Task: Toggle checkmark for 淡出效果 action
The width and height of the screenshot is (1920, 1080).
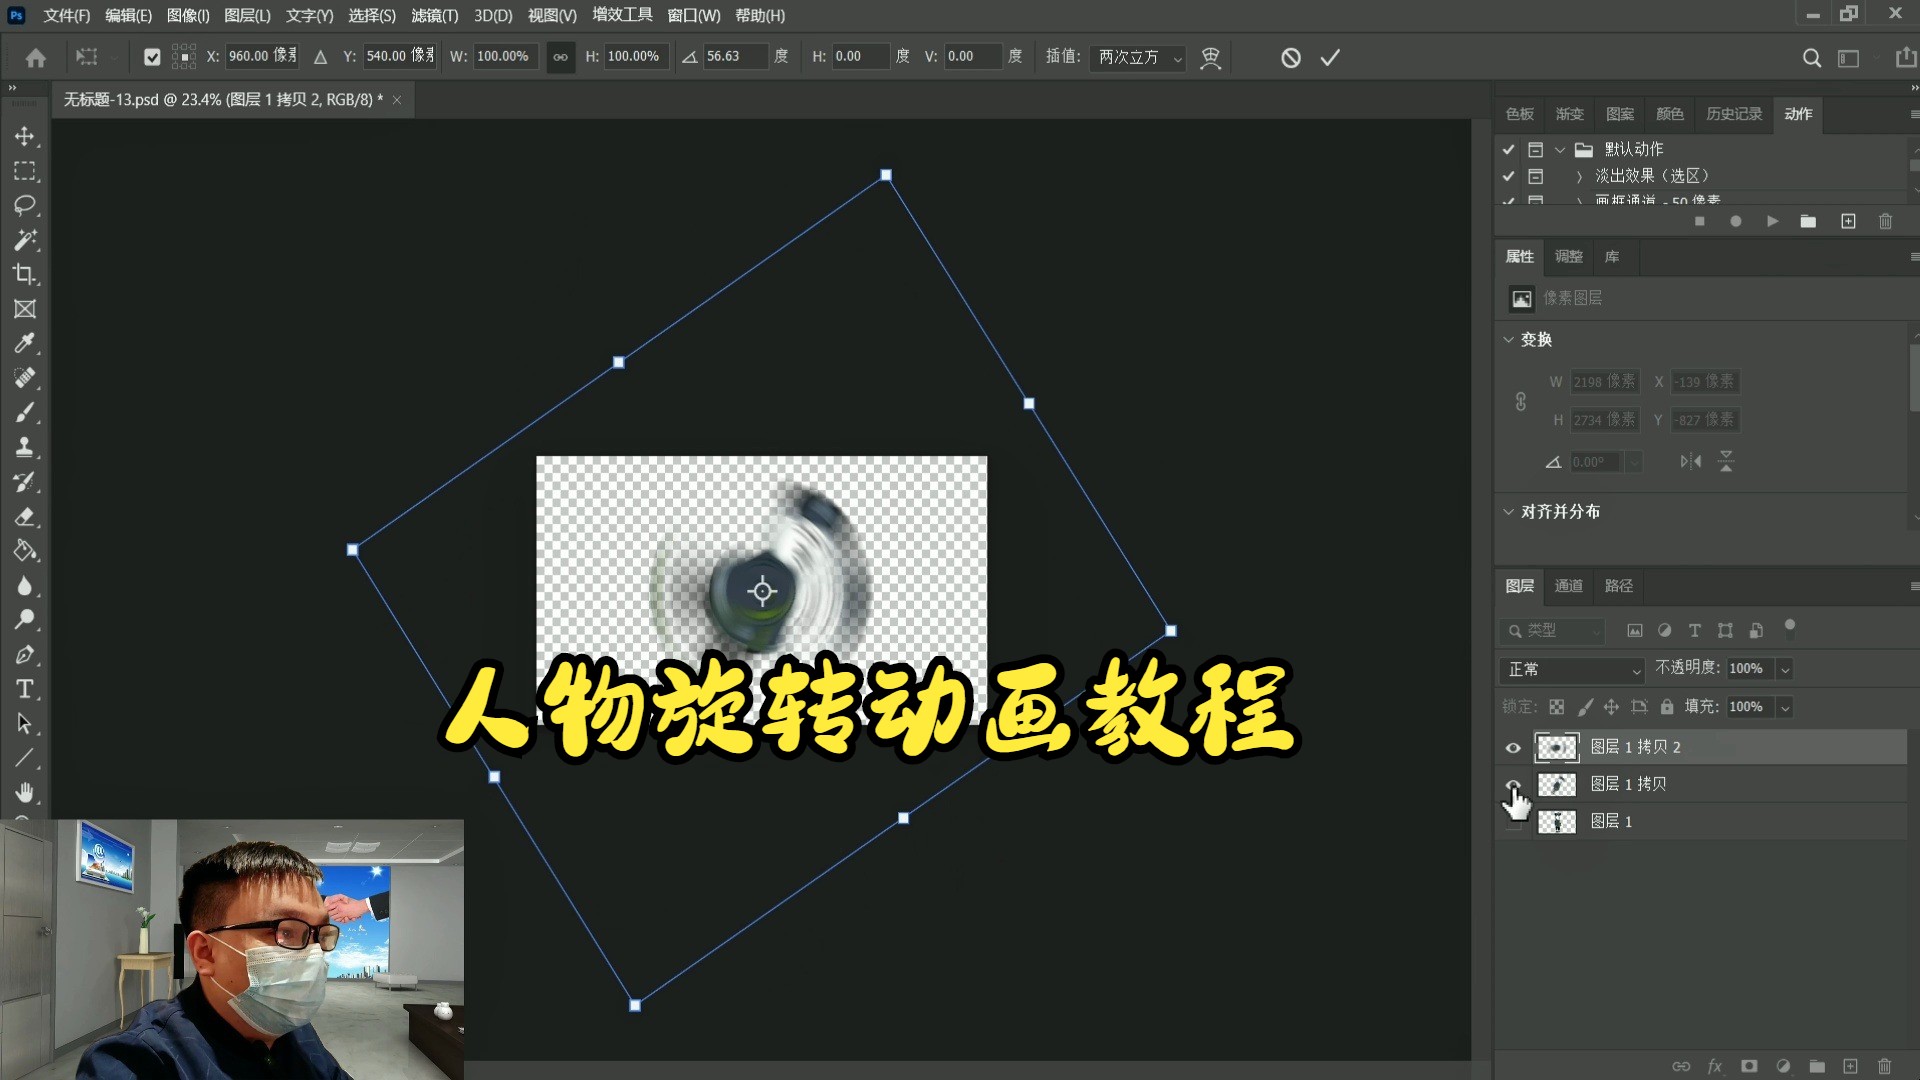Action: (x=1508, y=176)
